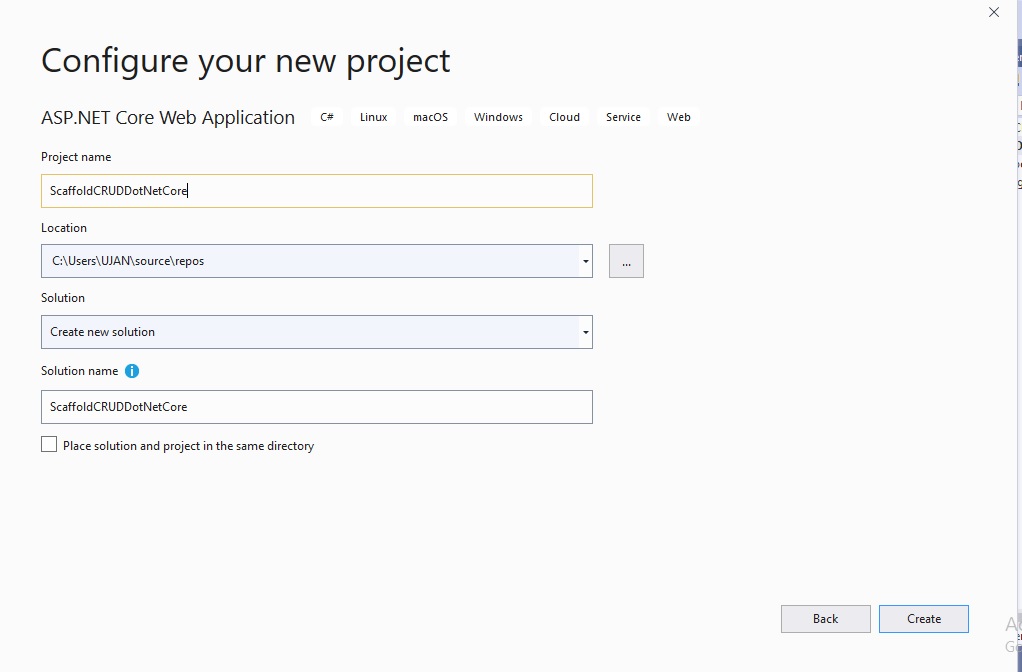Image resolution: width=1022 pixels, height=672 pixels.
Task: Click the macOS platform tag
Action: point(430,117)
